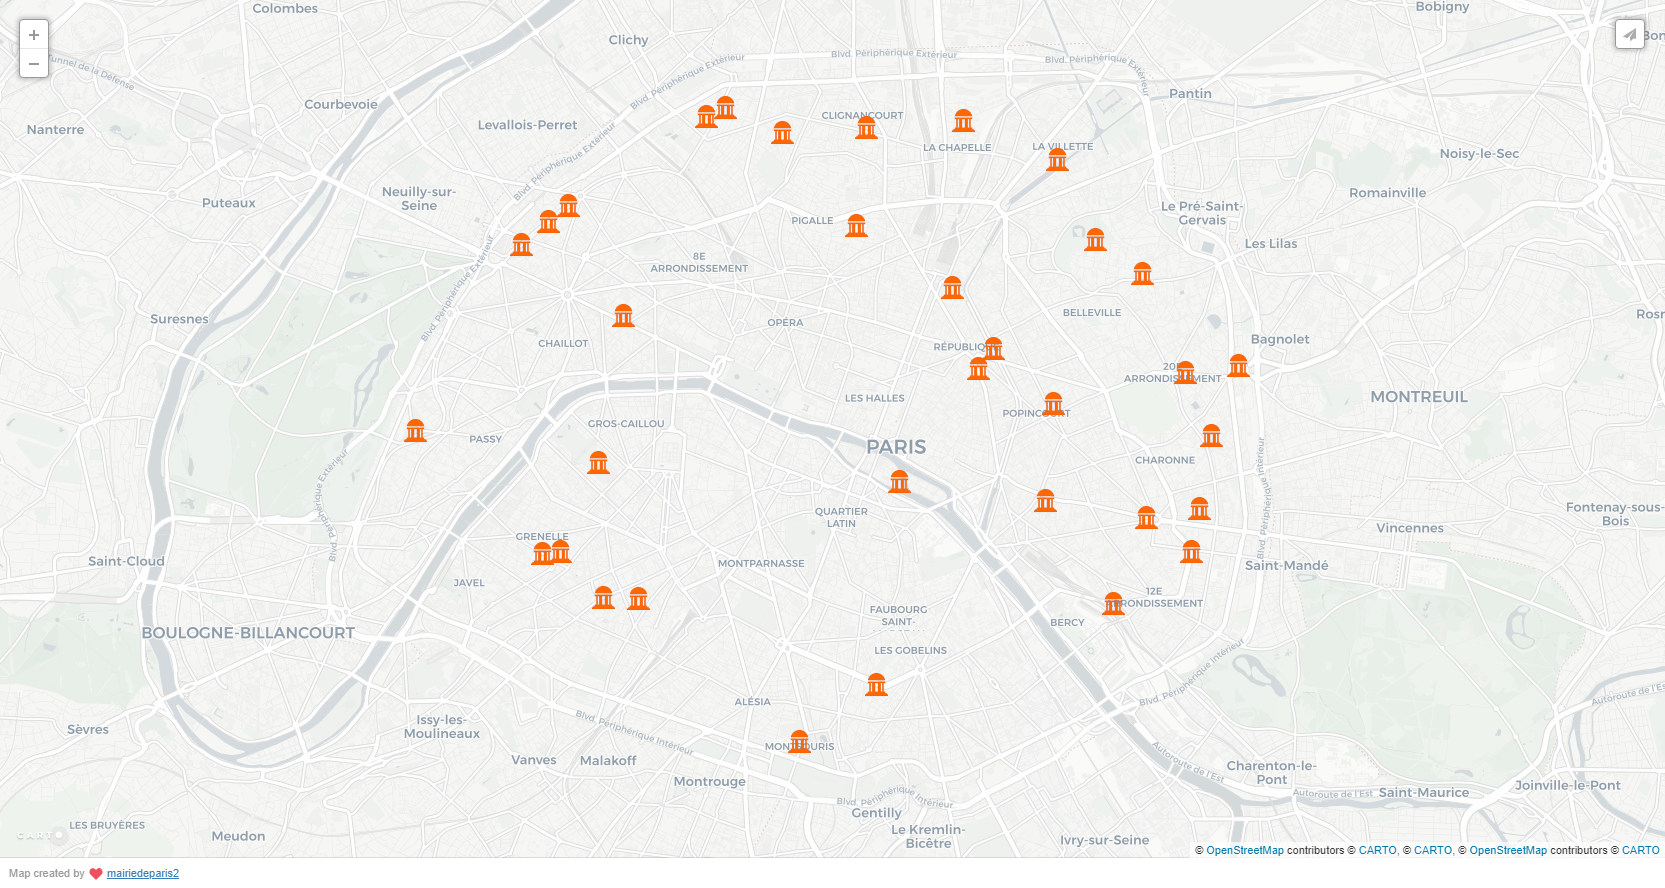Click the Levallois-Perret label
The image size is (1665, 888).
[527, 125]
